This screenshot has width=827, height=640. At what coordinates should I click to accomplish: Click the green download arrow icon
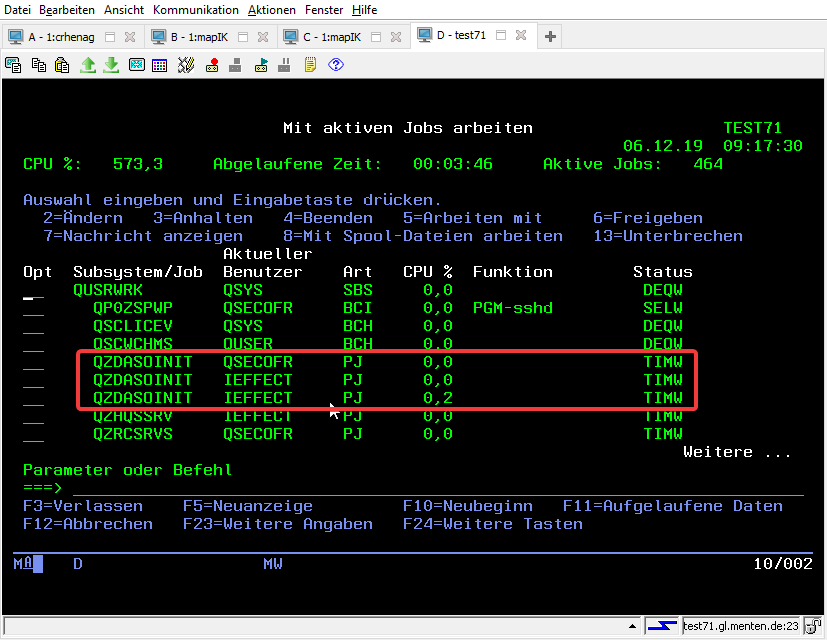click(x=111, y=65)
